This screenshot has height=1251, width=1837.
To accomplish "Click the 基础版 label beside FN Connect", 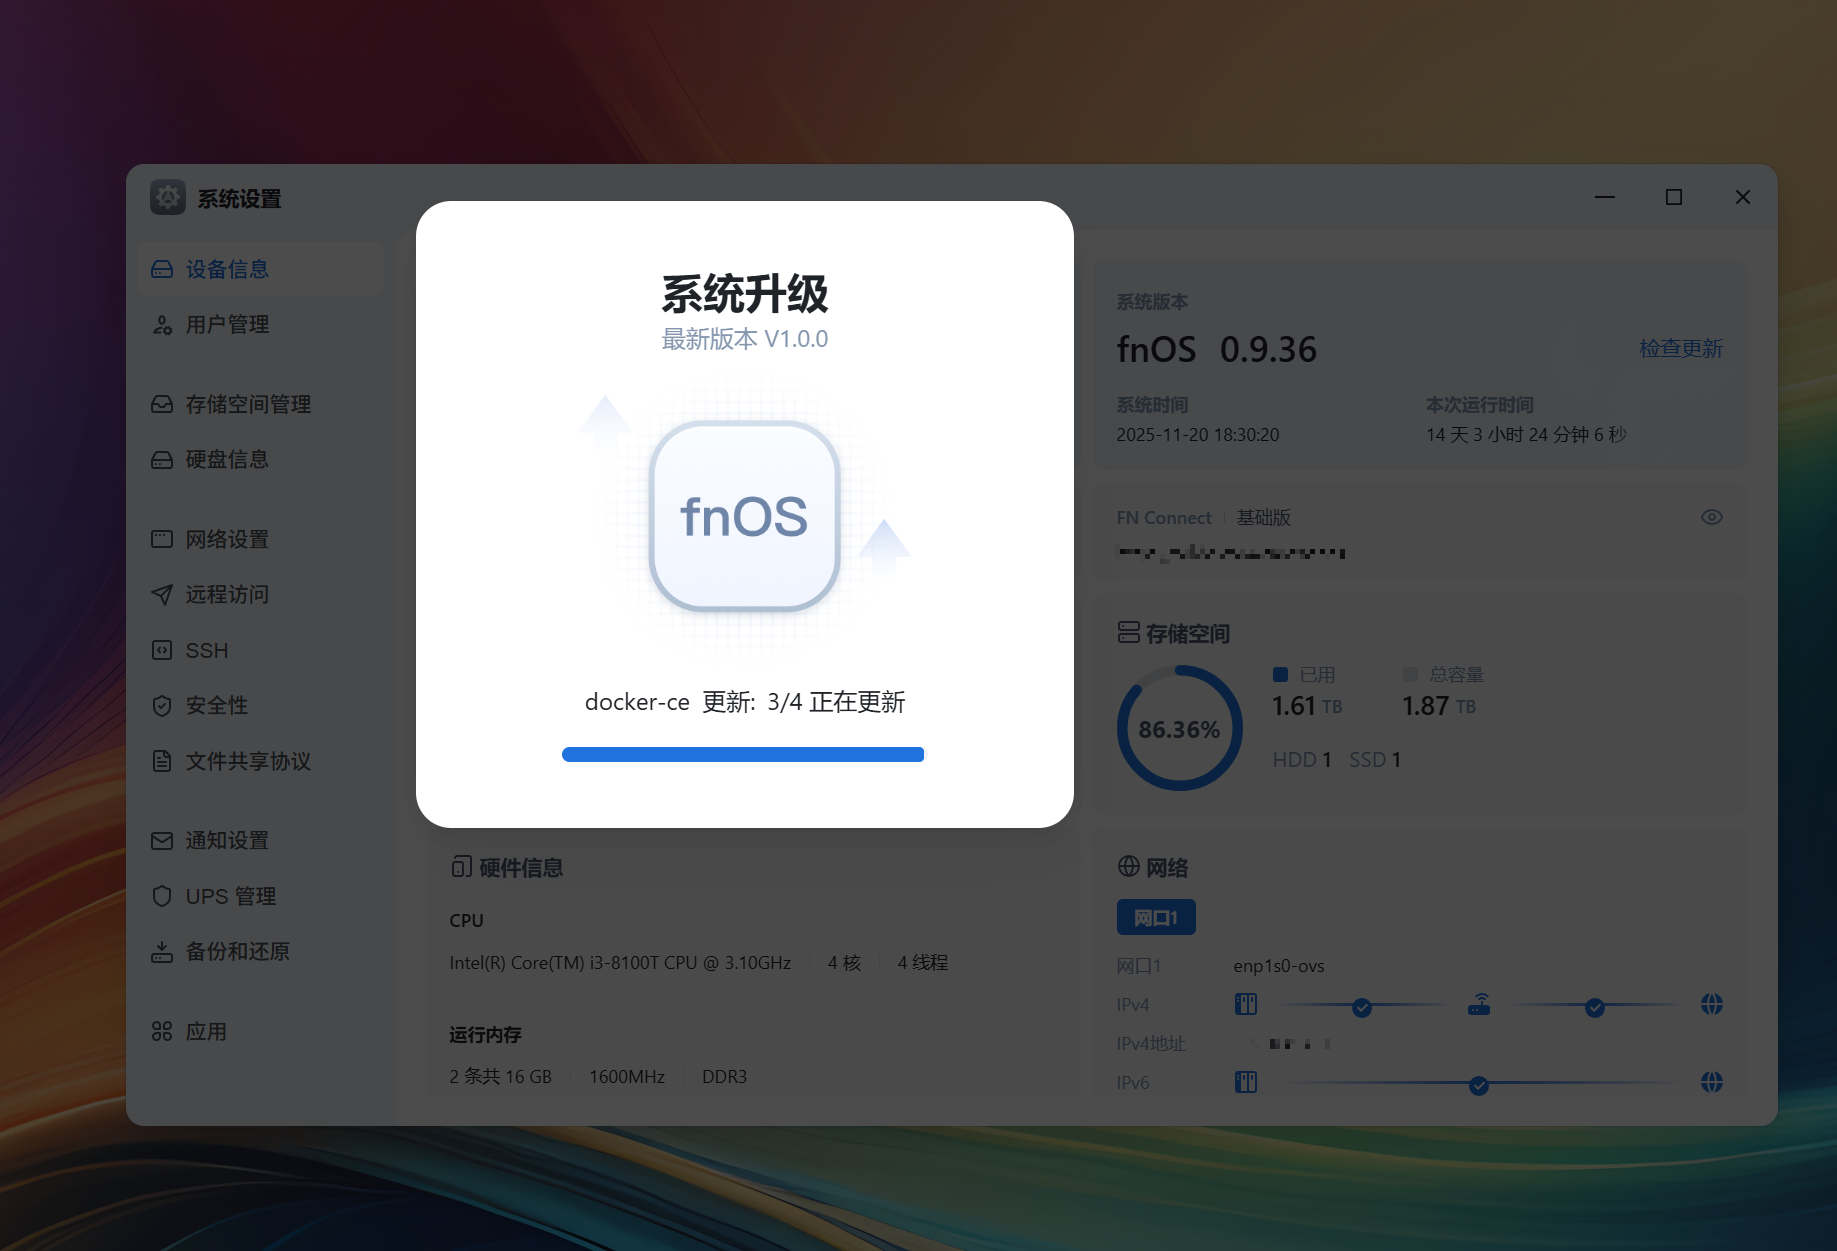I will click(1264, 518).
